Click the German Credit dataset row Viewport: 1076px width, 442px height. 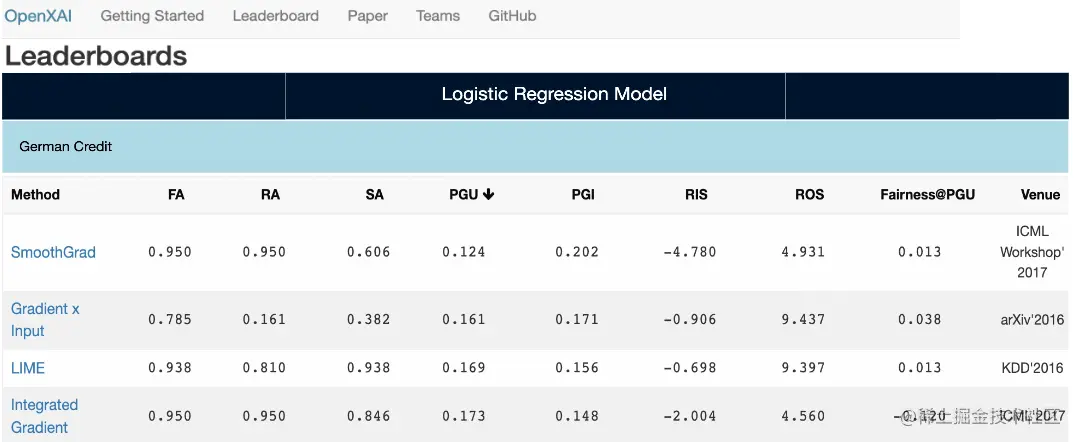point(66,147)
